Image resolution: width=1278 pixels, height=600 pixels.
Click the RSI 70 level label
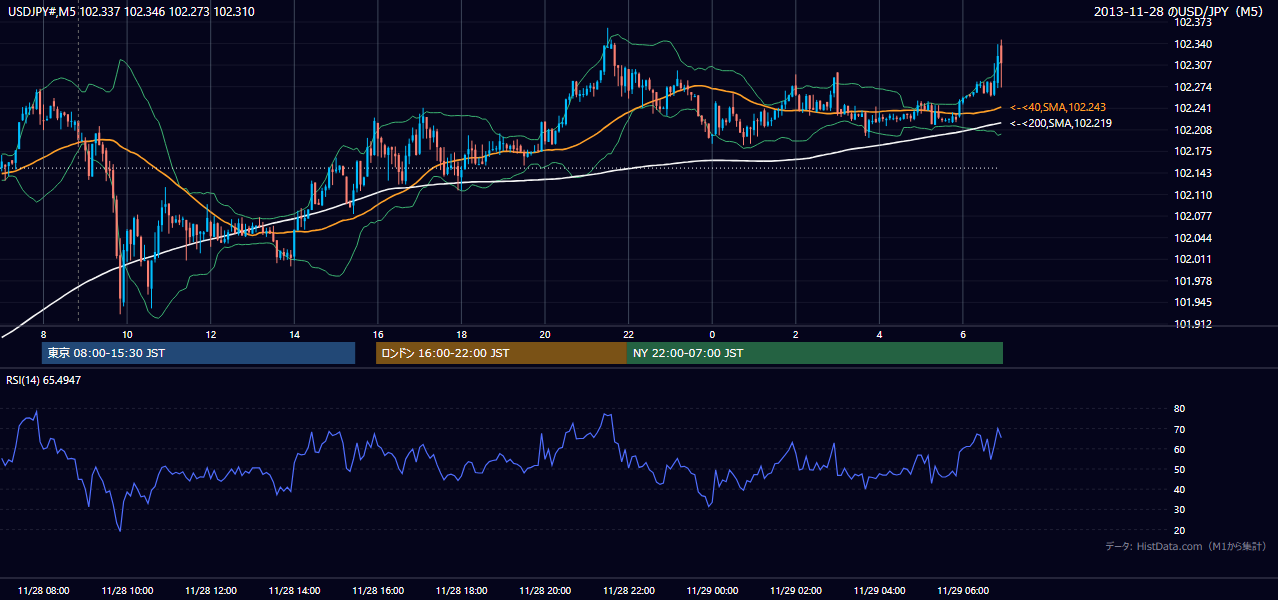tap(1179, 429)
